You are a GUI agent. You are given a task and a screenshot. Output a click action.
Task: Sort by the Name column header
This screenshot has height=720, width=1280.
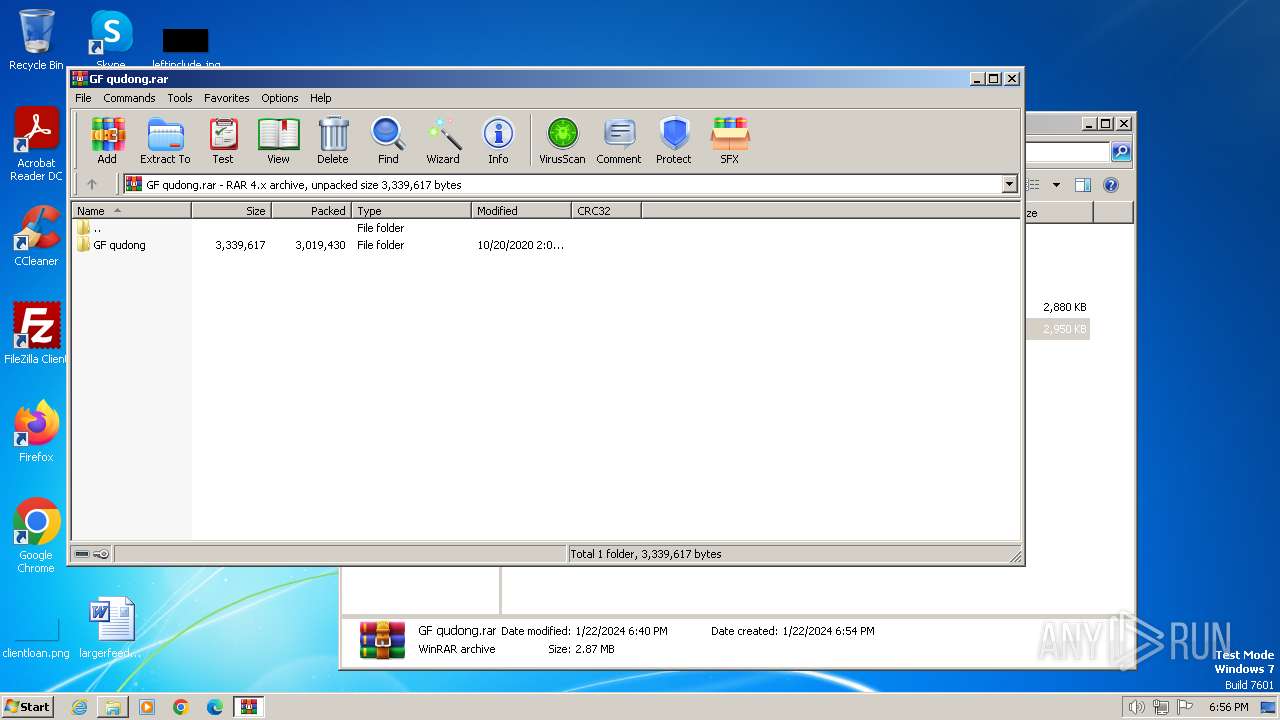tap(131, 211)
